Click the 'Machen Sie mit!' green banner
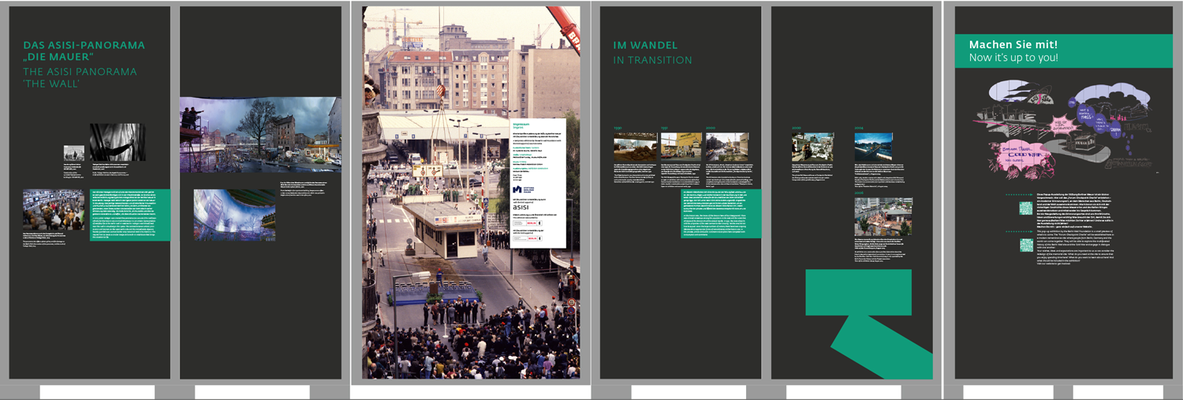This screenshot has height=400, width=1183. pos(1064,51)
